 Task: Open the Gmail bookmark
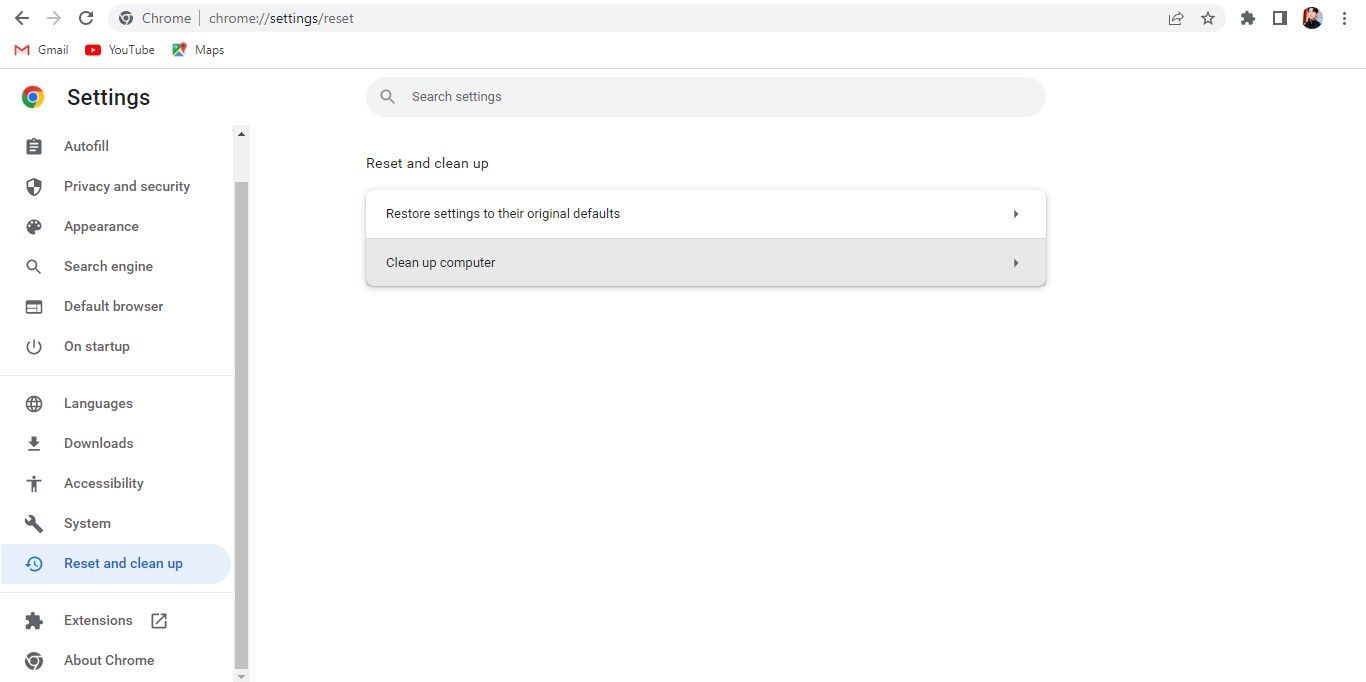[42, 50]
